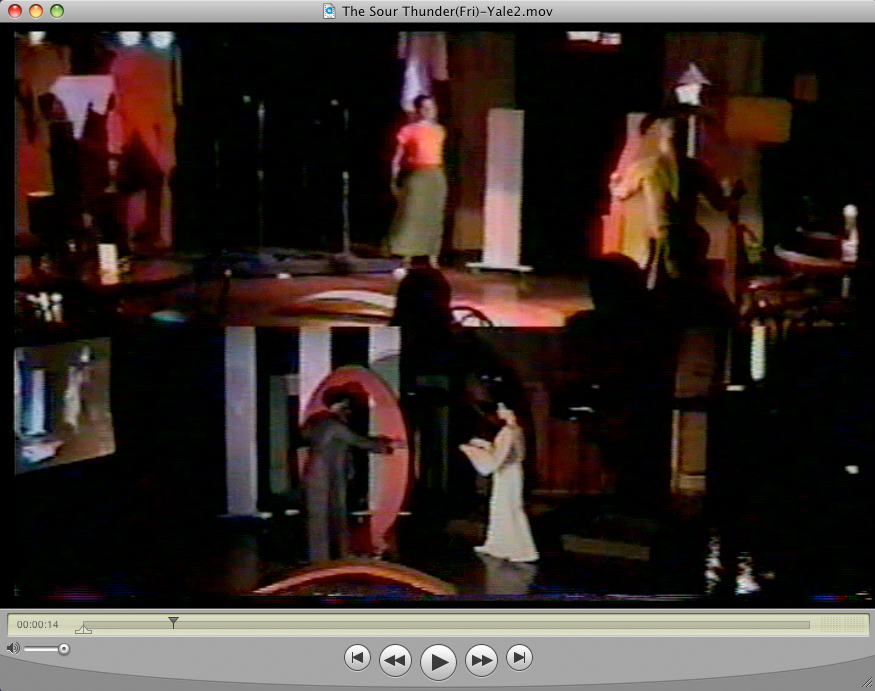Click the title The Sour Thunder(Fri)-Yale2.mov
This screenshot has width=875, height=691.
click(x=447, y=11)
